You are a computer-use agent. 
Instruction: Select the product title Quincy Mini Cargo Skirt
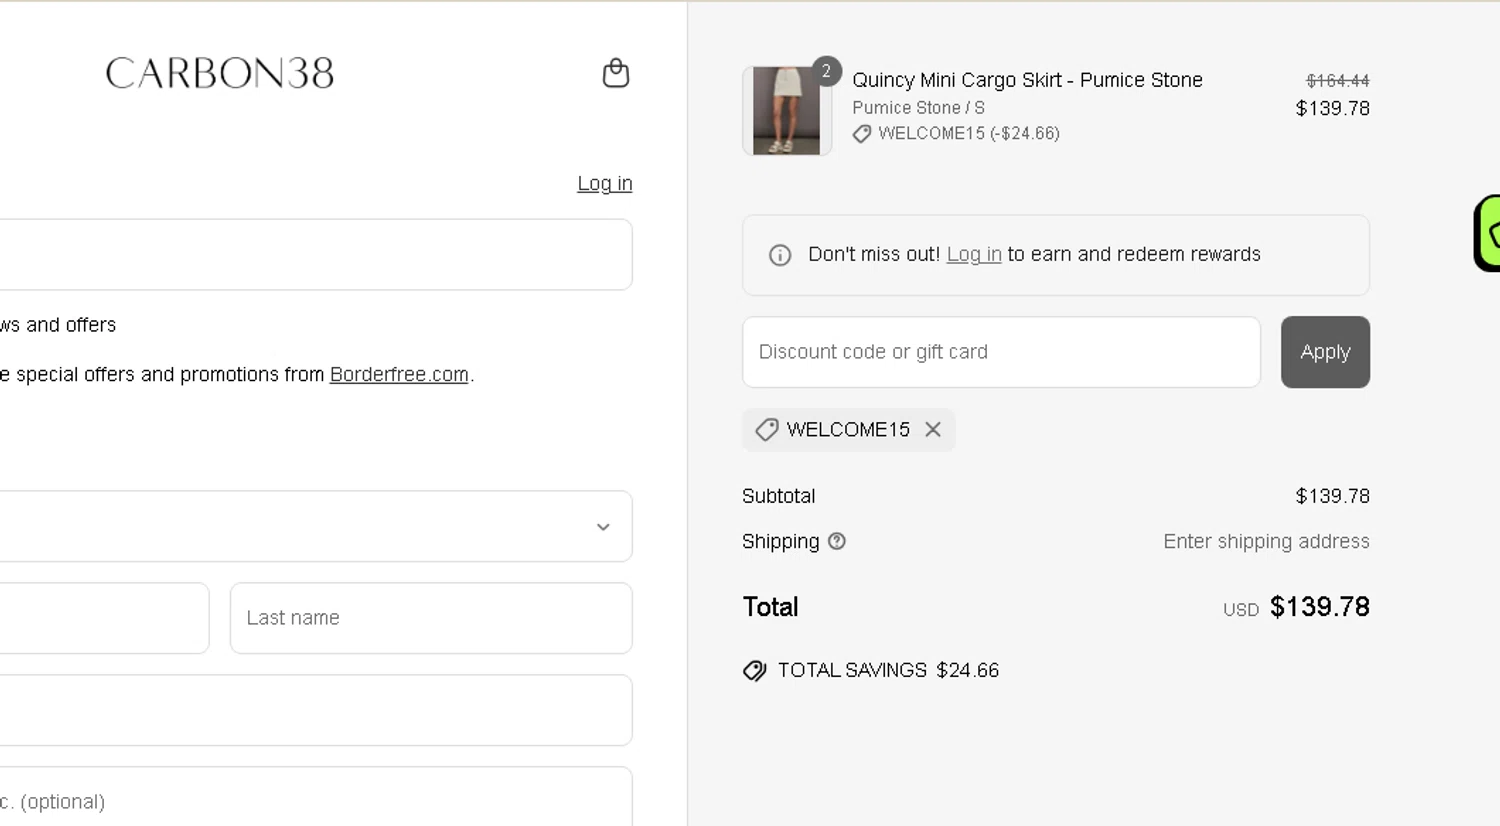pyautogui.click(x=1027, y=80)
